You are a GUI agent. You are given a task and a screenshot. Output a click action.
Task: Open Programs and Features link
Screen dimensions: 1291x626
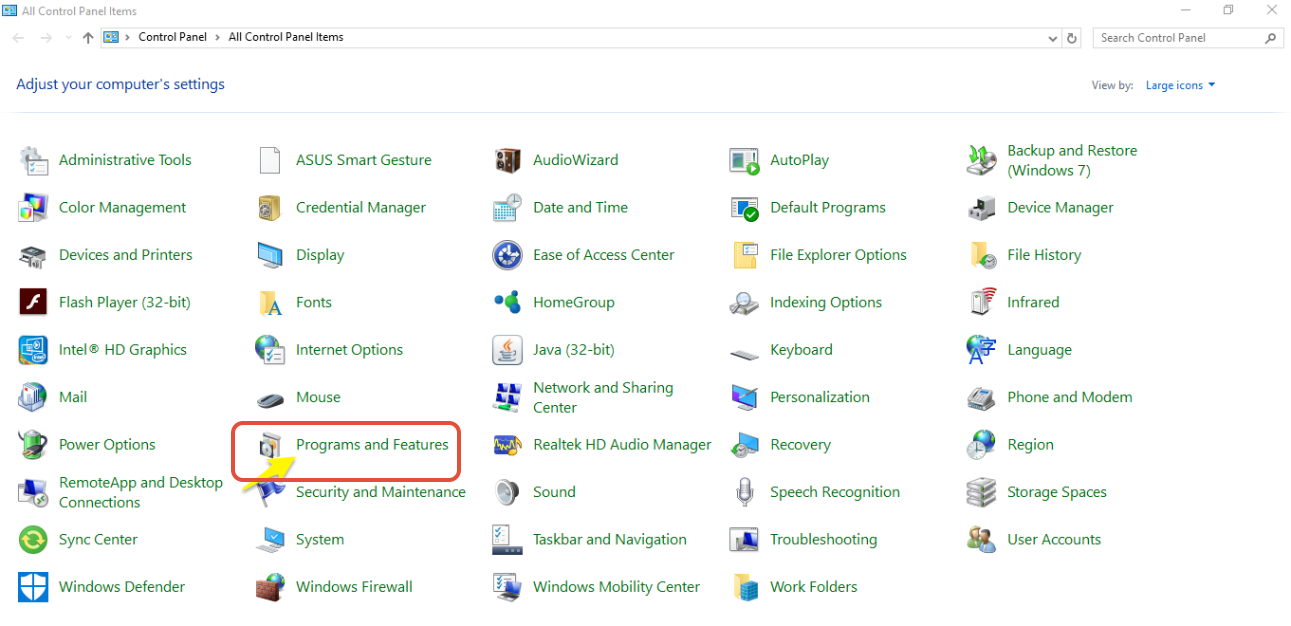coord(372,445)
